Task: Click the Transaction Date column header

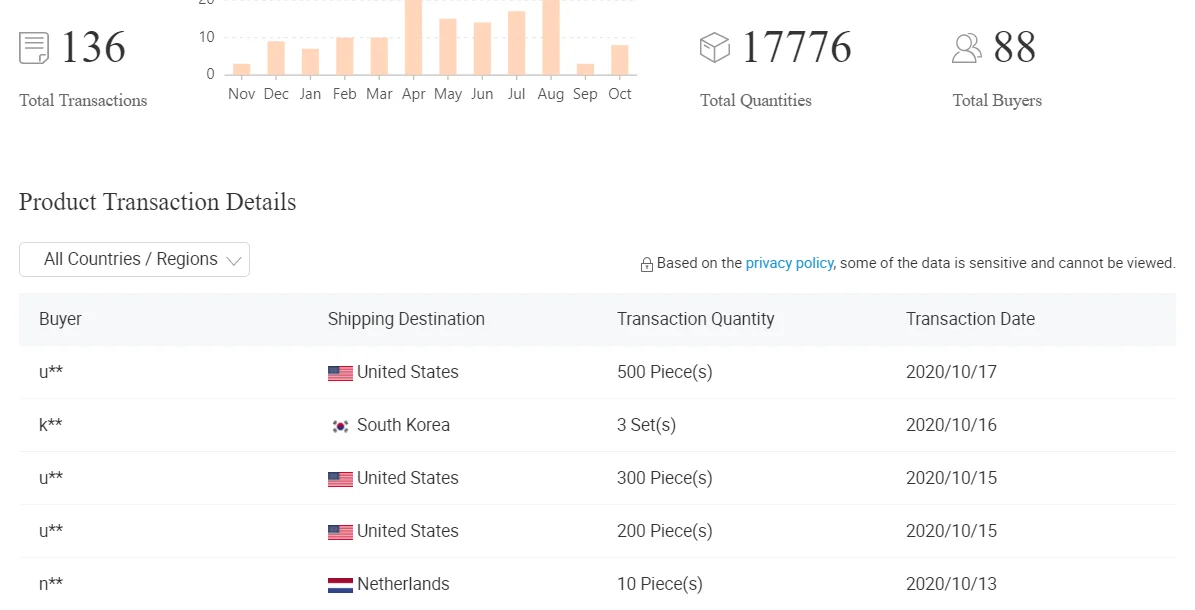Action: click(x=970, y=319)
